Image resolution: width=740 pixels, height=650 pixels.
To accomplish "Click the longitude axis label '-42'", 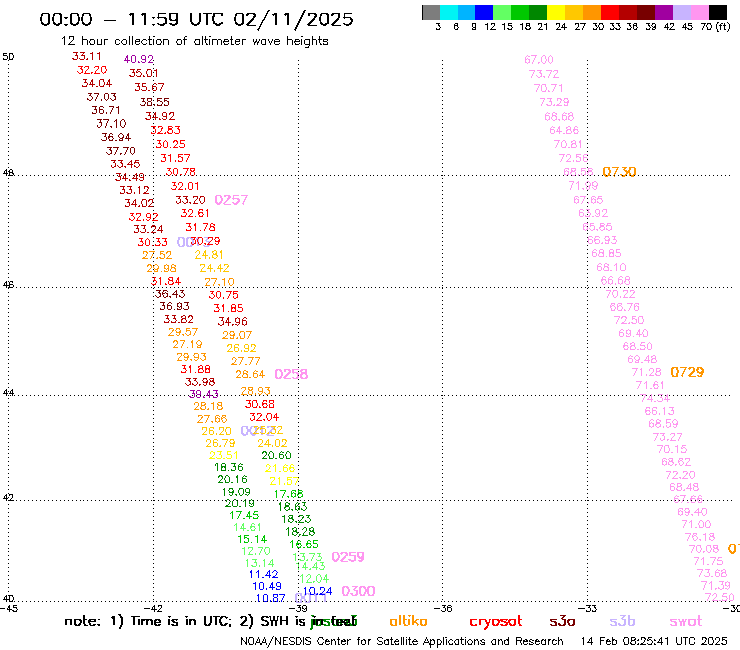I will [153, 609].
